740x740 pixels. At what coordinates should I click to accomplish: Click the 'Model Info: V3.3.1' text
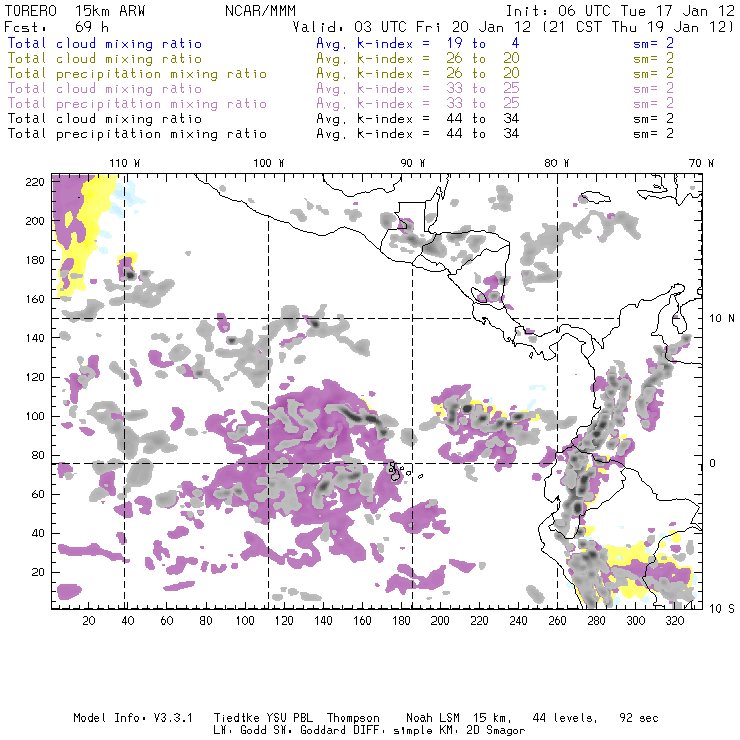133,718
